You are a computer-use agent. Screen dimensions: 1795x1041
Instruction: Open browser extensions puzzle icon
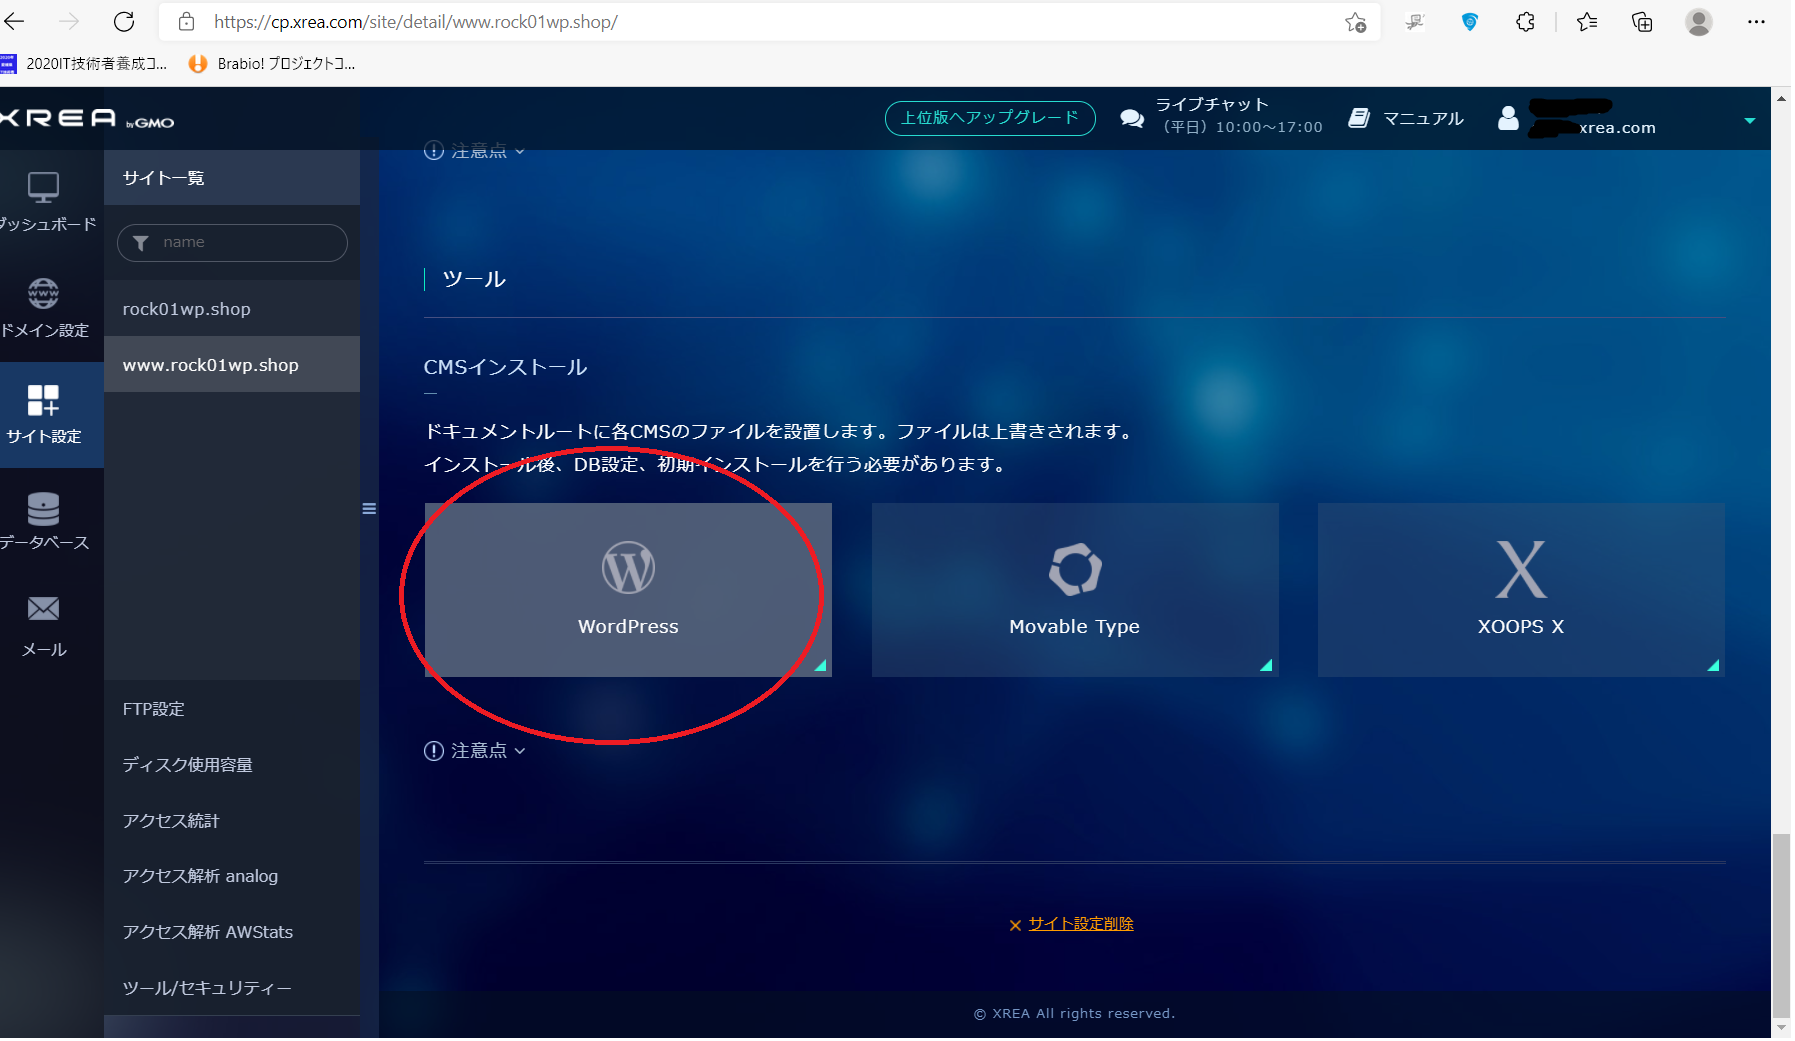1525,22
